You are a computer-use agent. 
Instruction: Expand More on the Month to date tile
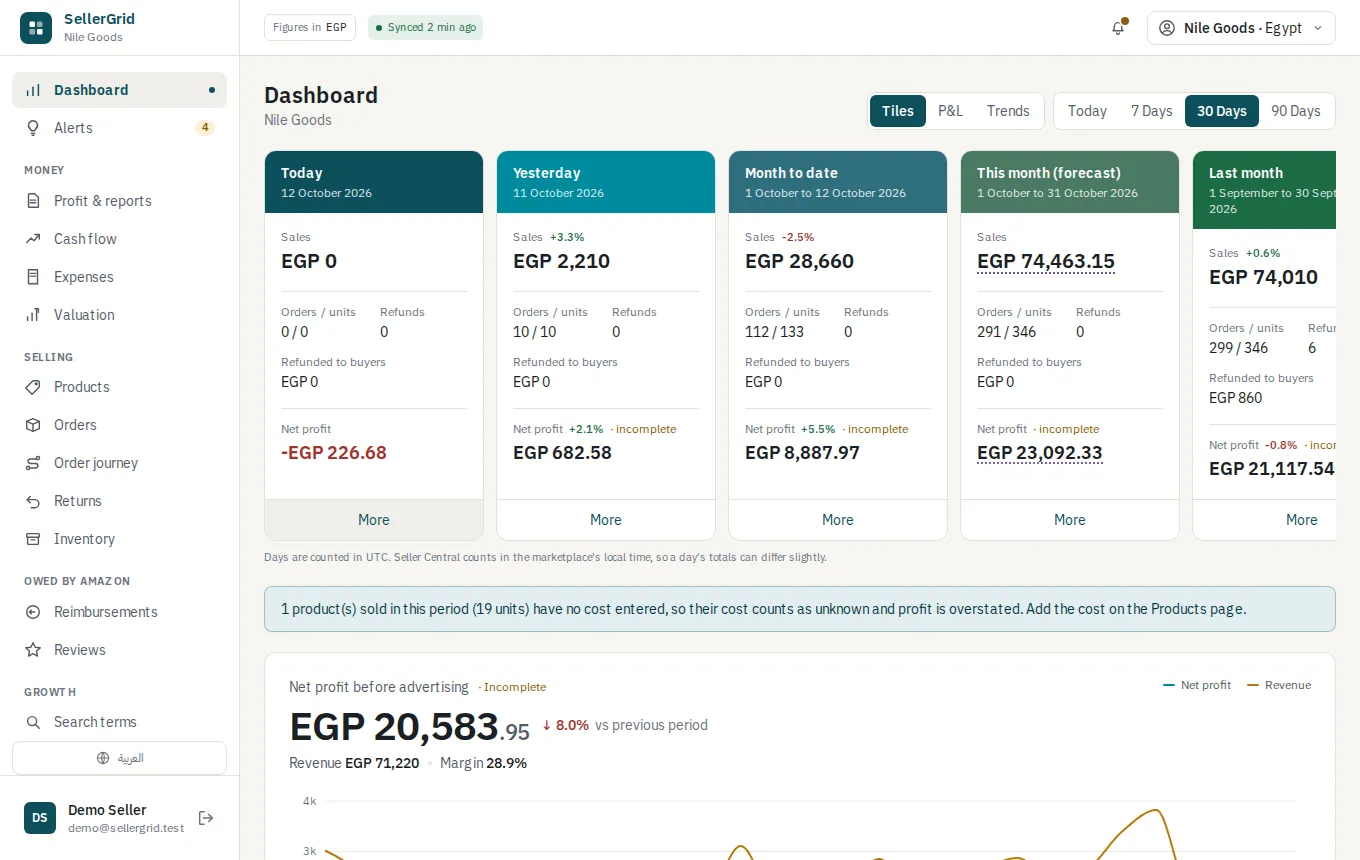point(838,520)
